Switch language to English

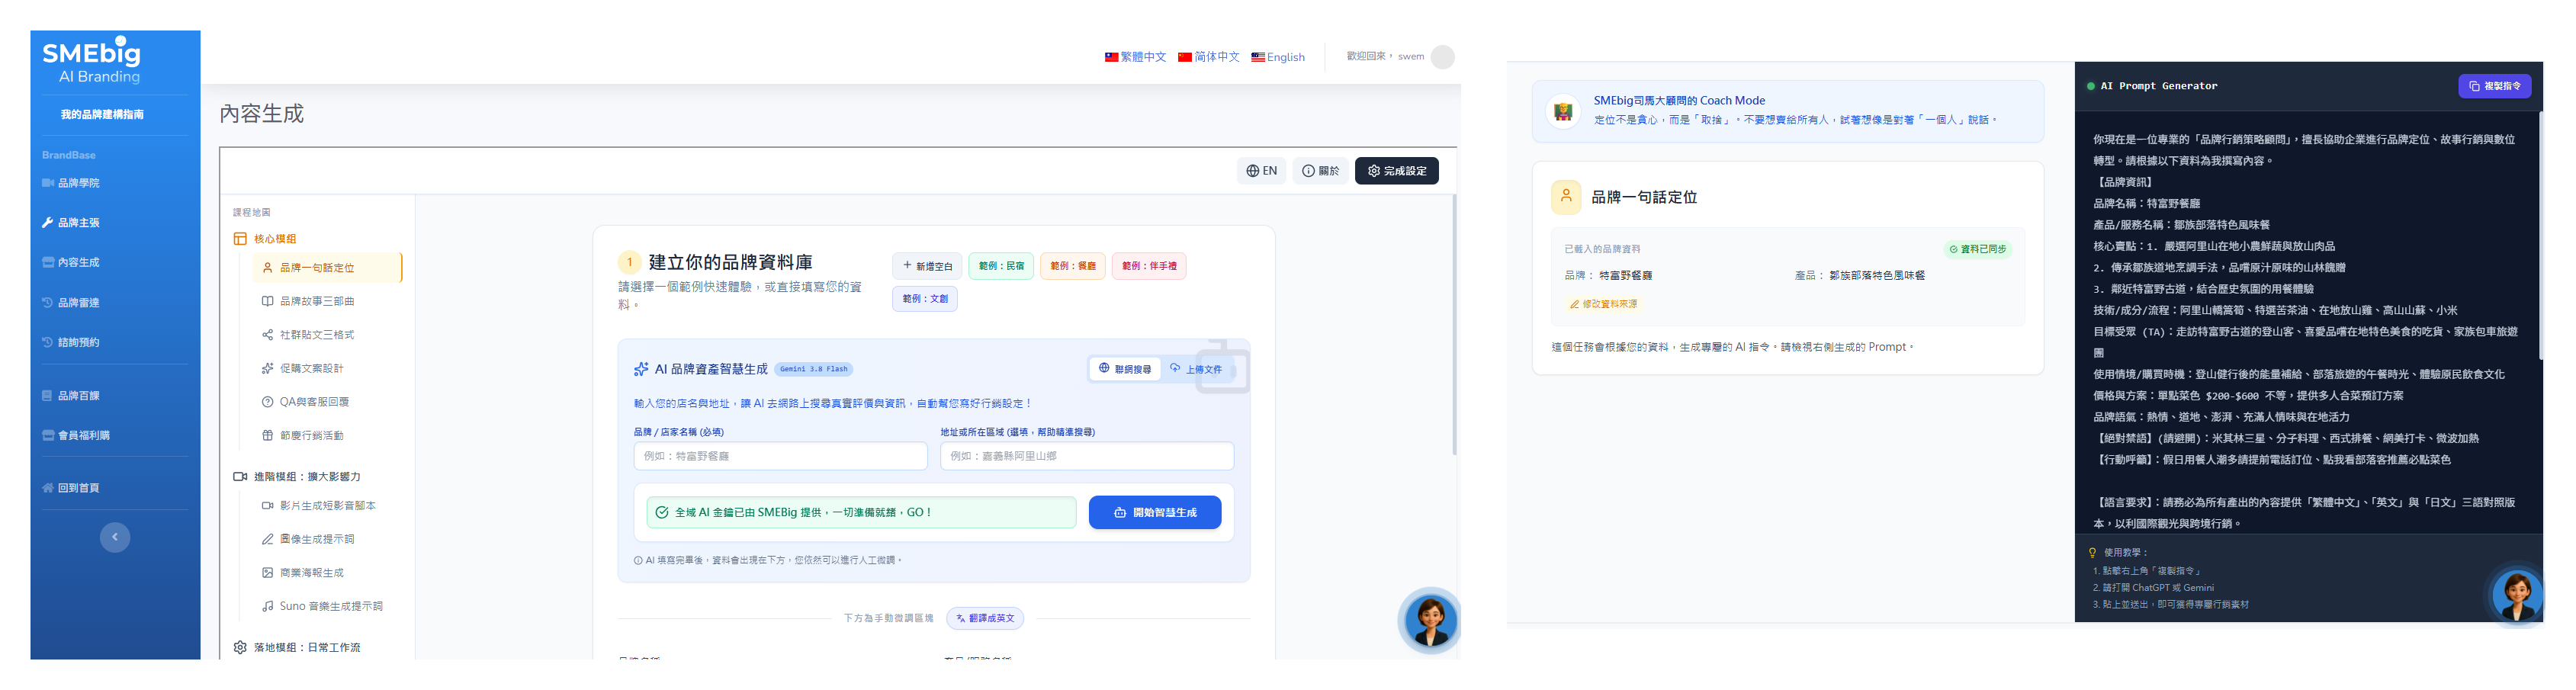pyautogui.click(x=1278, y=57)
